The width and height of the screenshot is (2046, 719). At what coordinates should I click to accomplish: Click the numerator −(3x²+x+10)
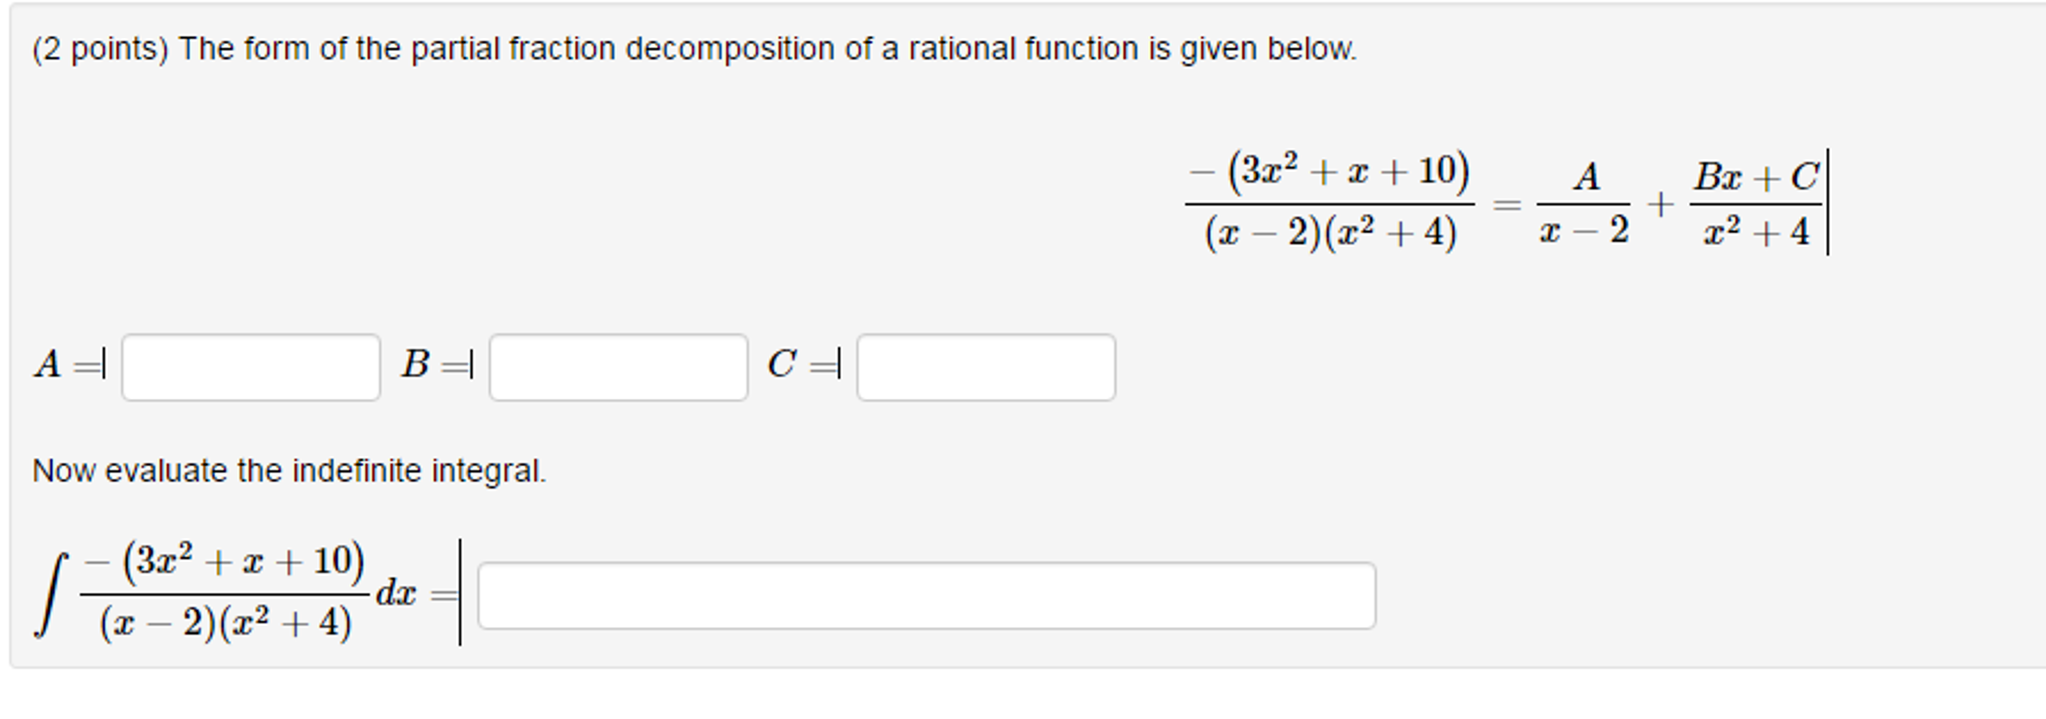[1329, 172]
